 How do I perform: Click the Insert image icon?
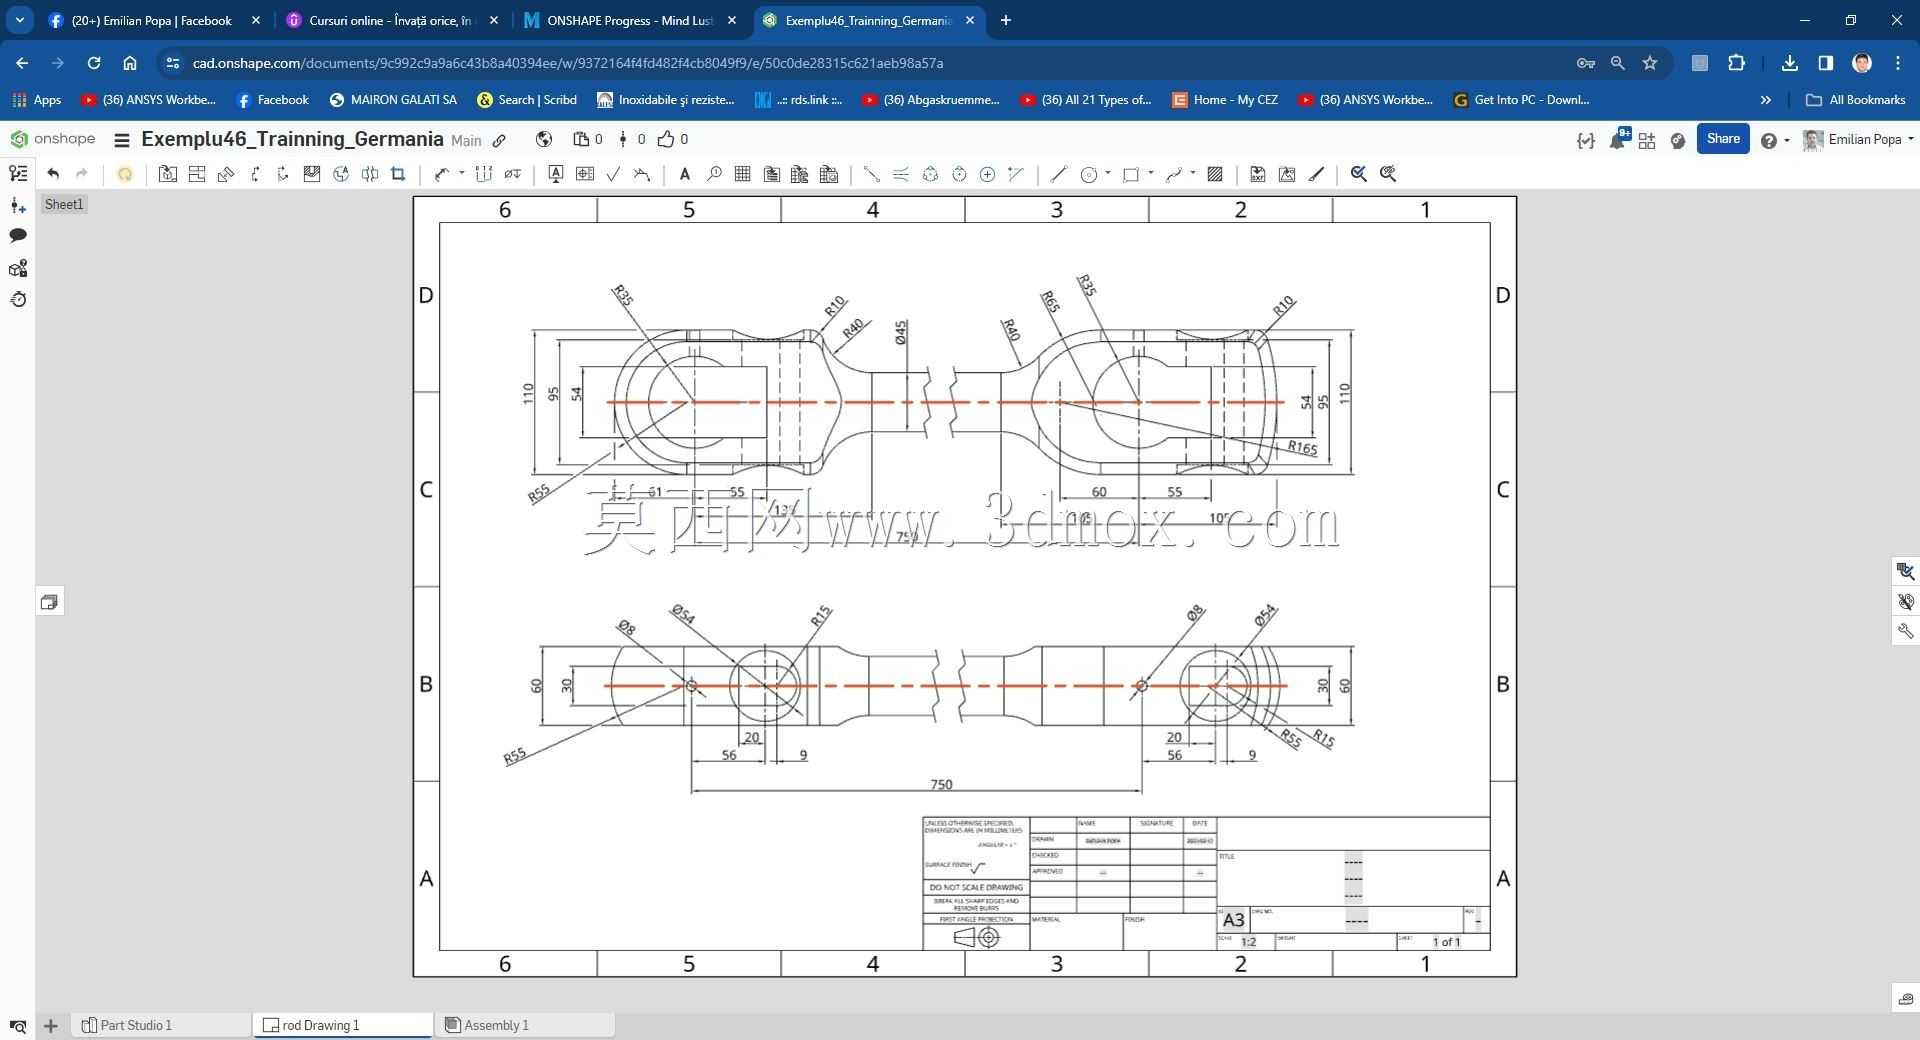(1287, 174)
